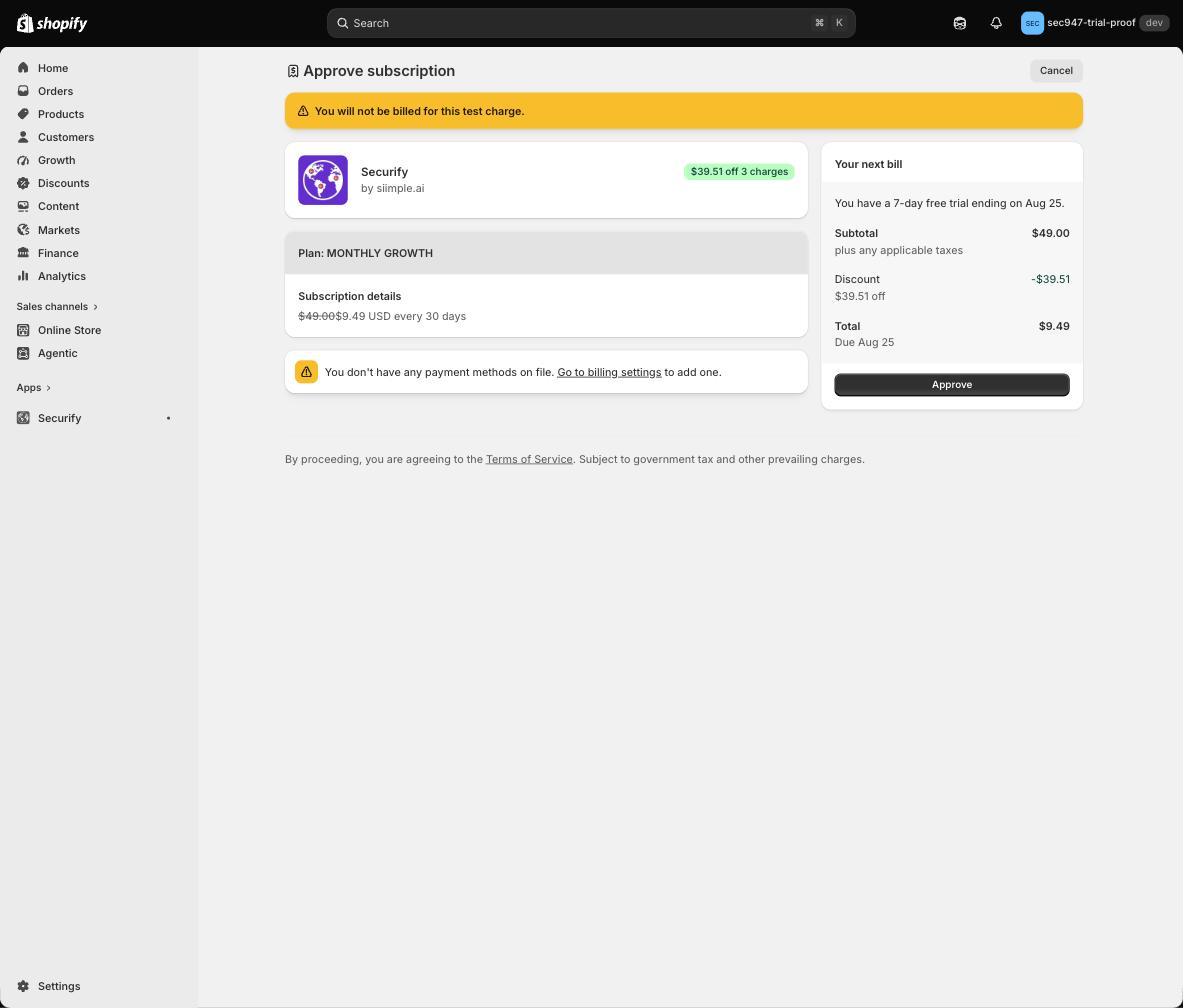Click the warning icon in test charge banner
The image size is (1183, 1008).
pyautogui.click(x=303, y=111)
